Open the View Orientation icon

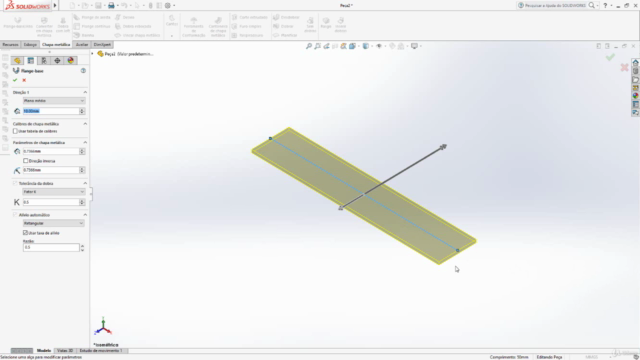[352, 46]
